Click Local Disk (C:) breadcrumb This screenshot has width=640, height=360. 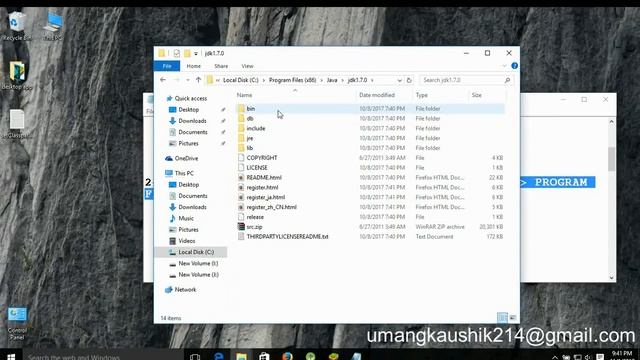pos(240,80)
